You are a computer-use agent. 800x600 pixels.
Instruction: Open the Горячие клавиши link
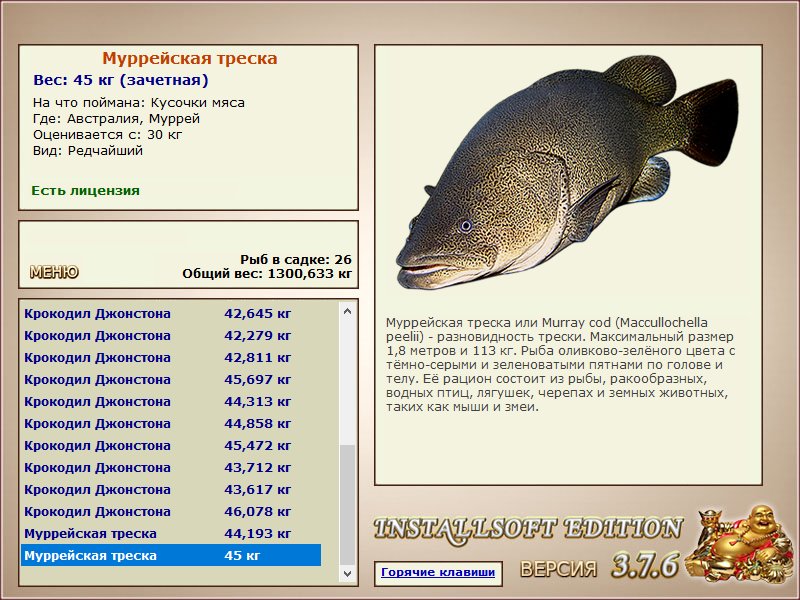[438, 572]
